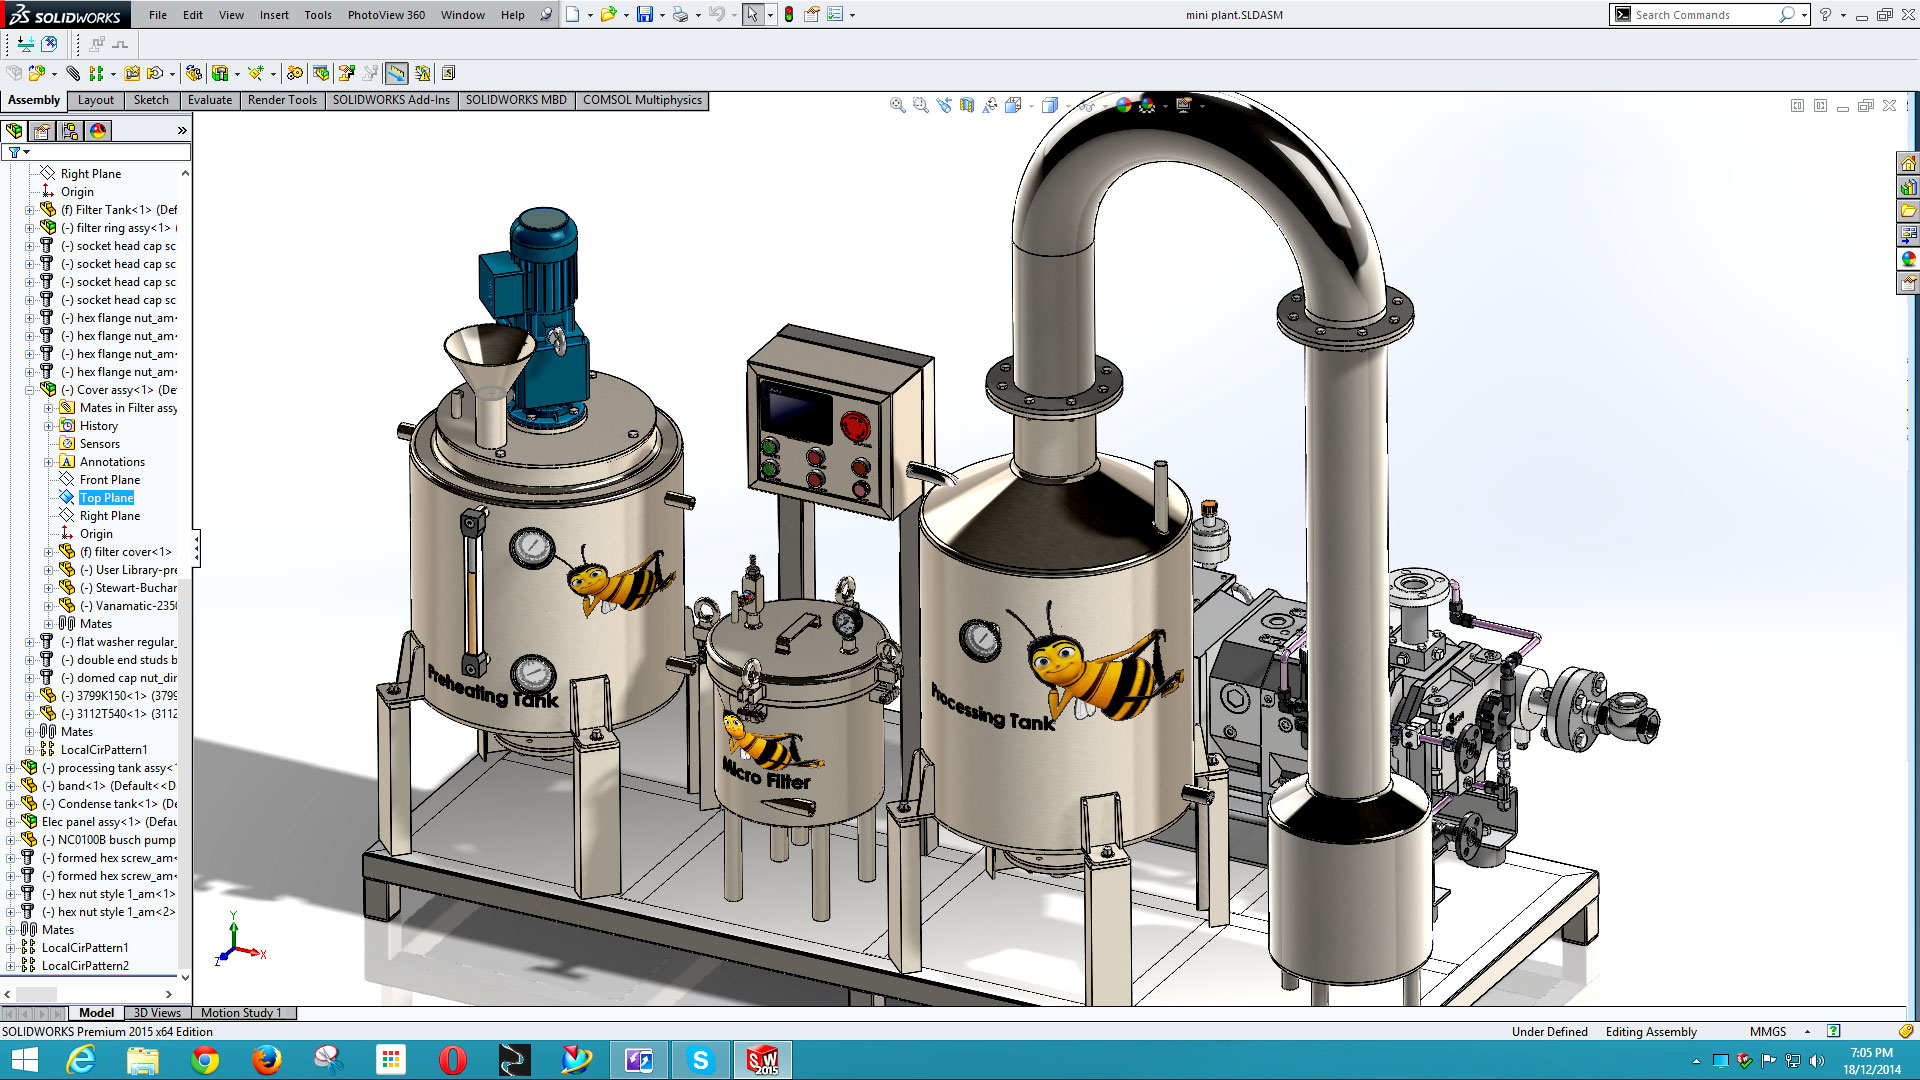Expand the processing tank assy node
Screen dimensions: 1920x1080
pyautogui.click(x=11, y=768)
